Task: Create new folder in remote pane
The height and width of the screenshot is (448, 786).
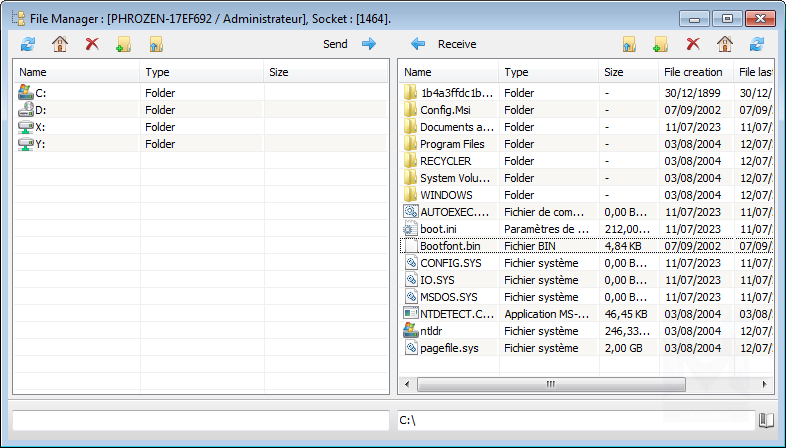Action: point(660,44)
